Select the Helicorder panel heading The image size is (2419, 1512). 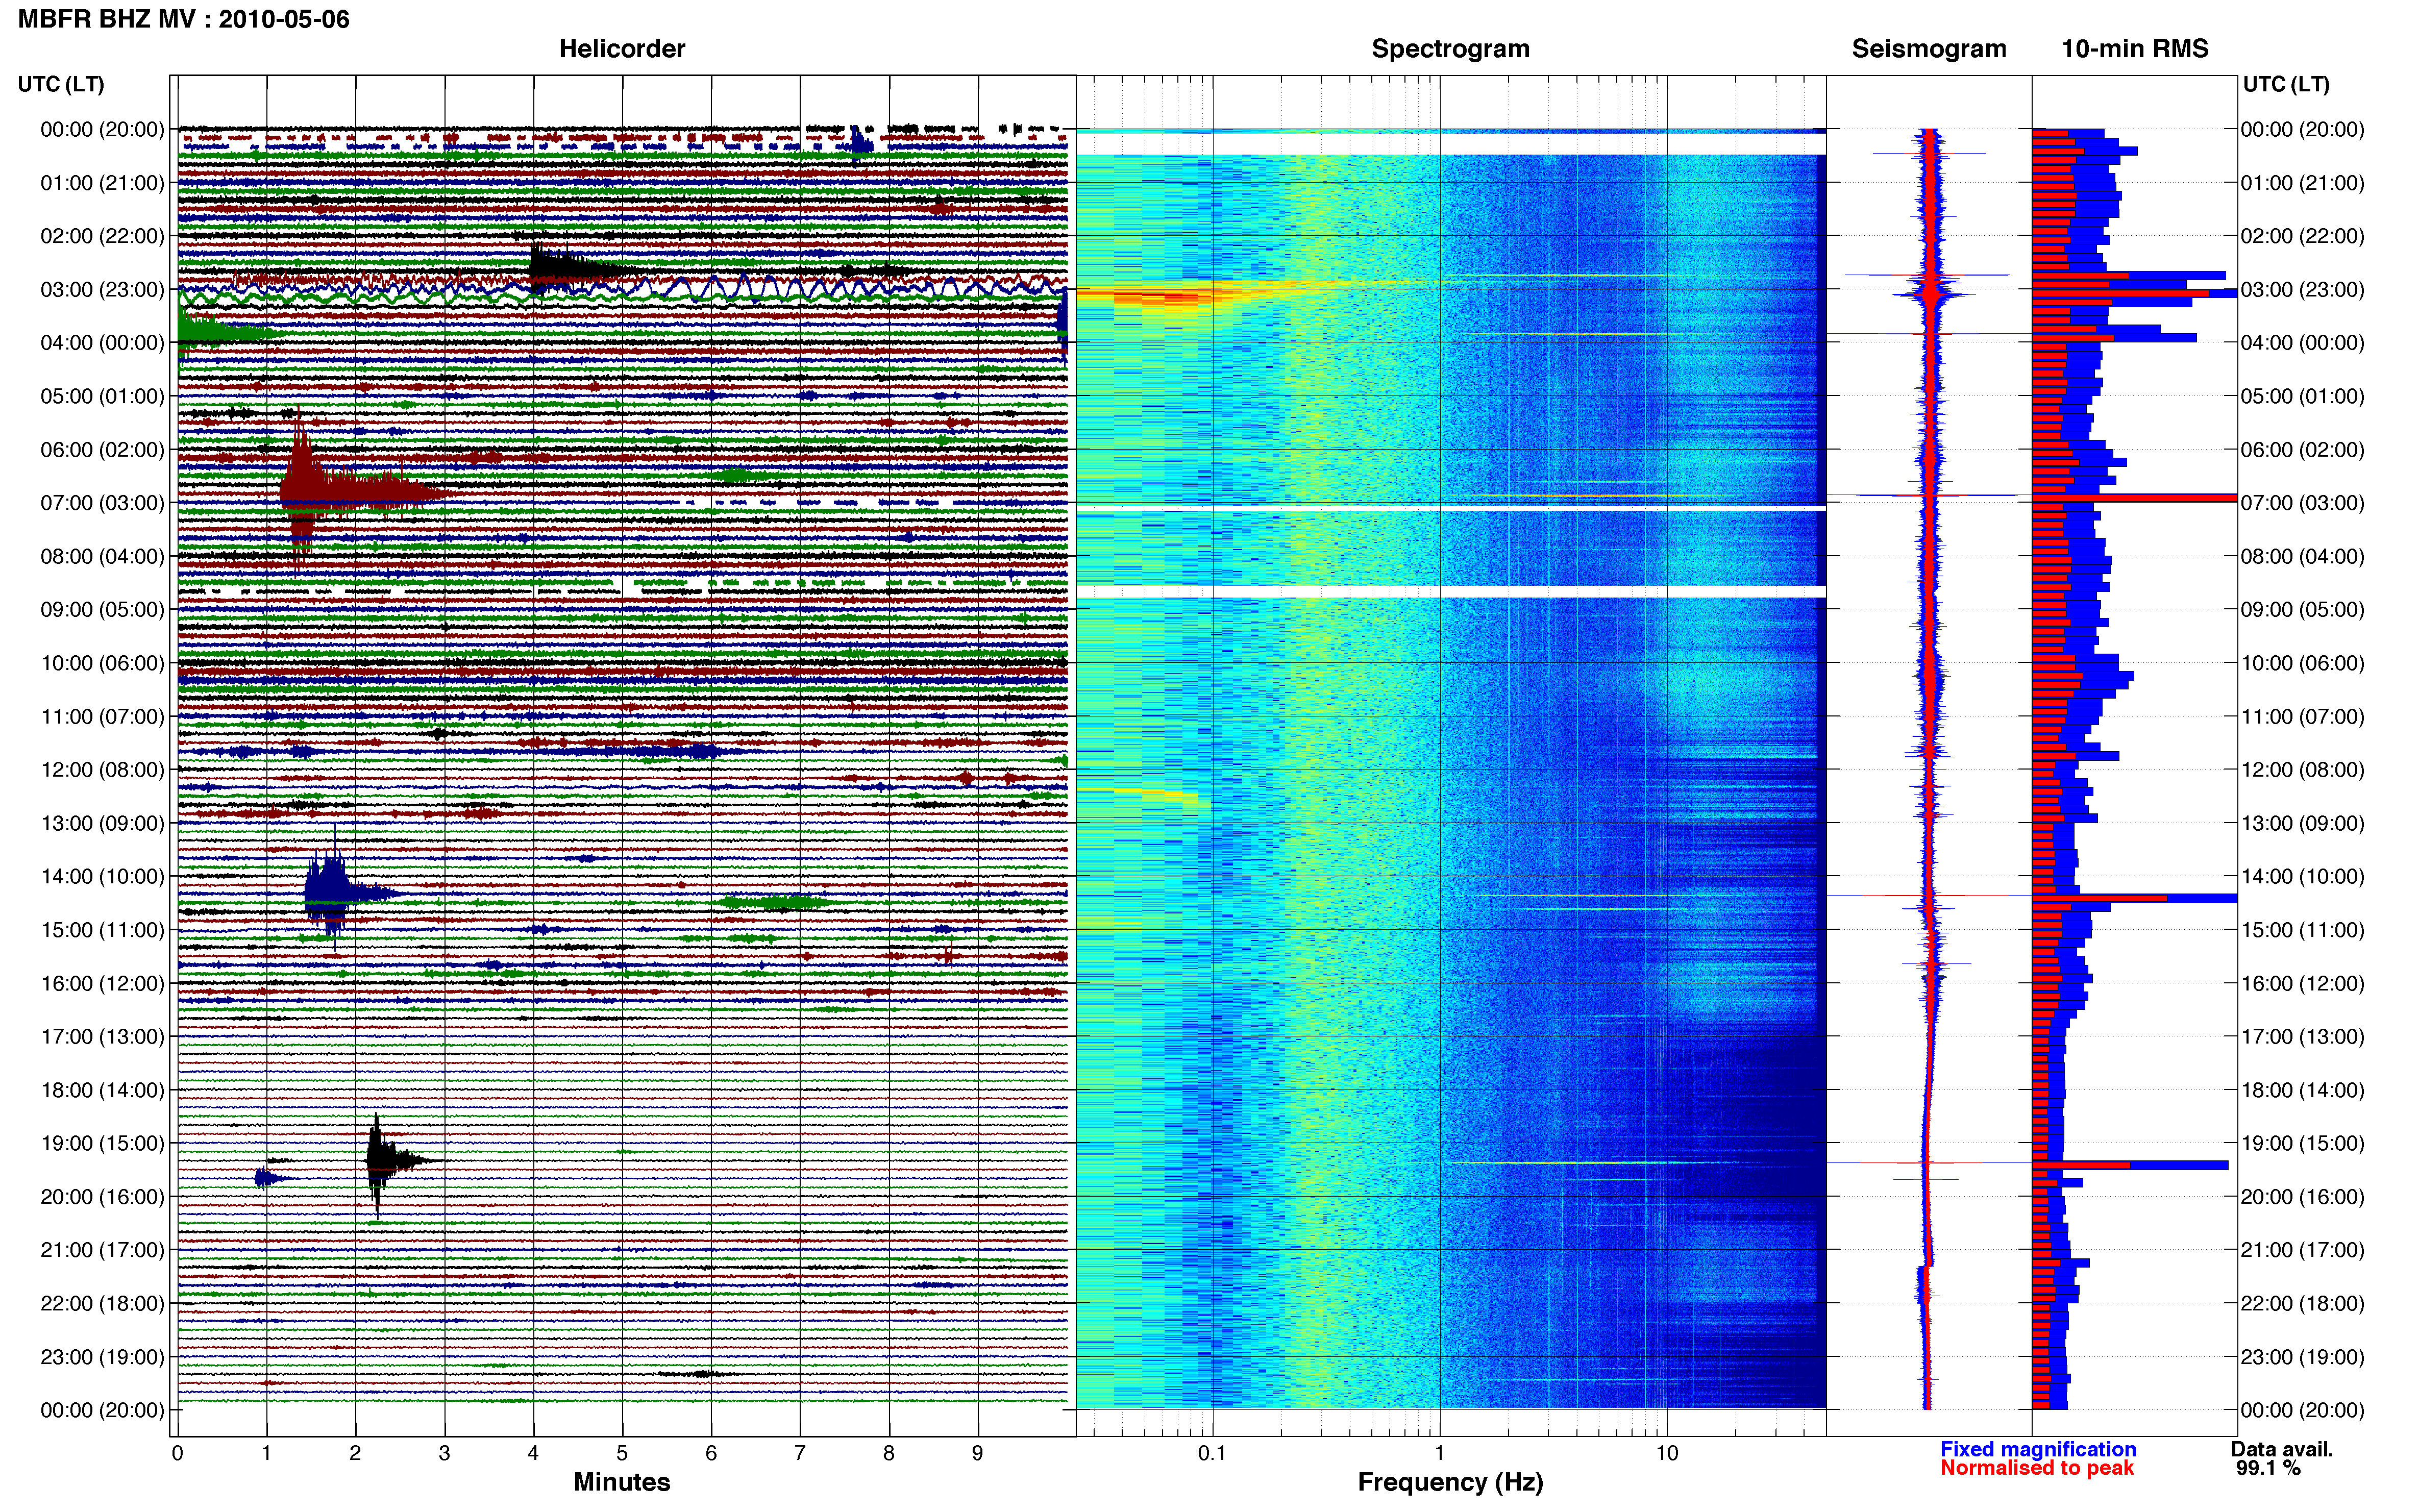tap(622, 48)
